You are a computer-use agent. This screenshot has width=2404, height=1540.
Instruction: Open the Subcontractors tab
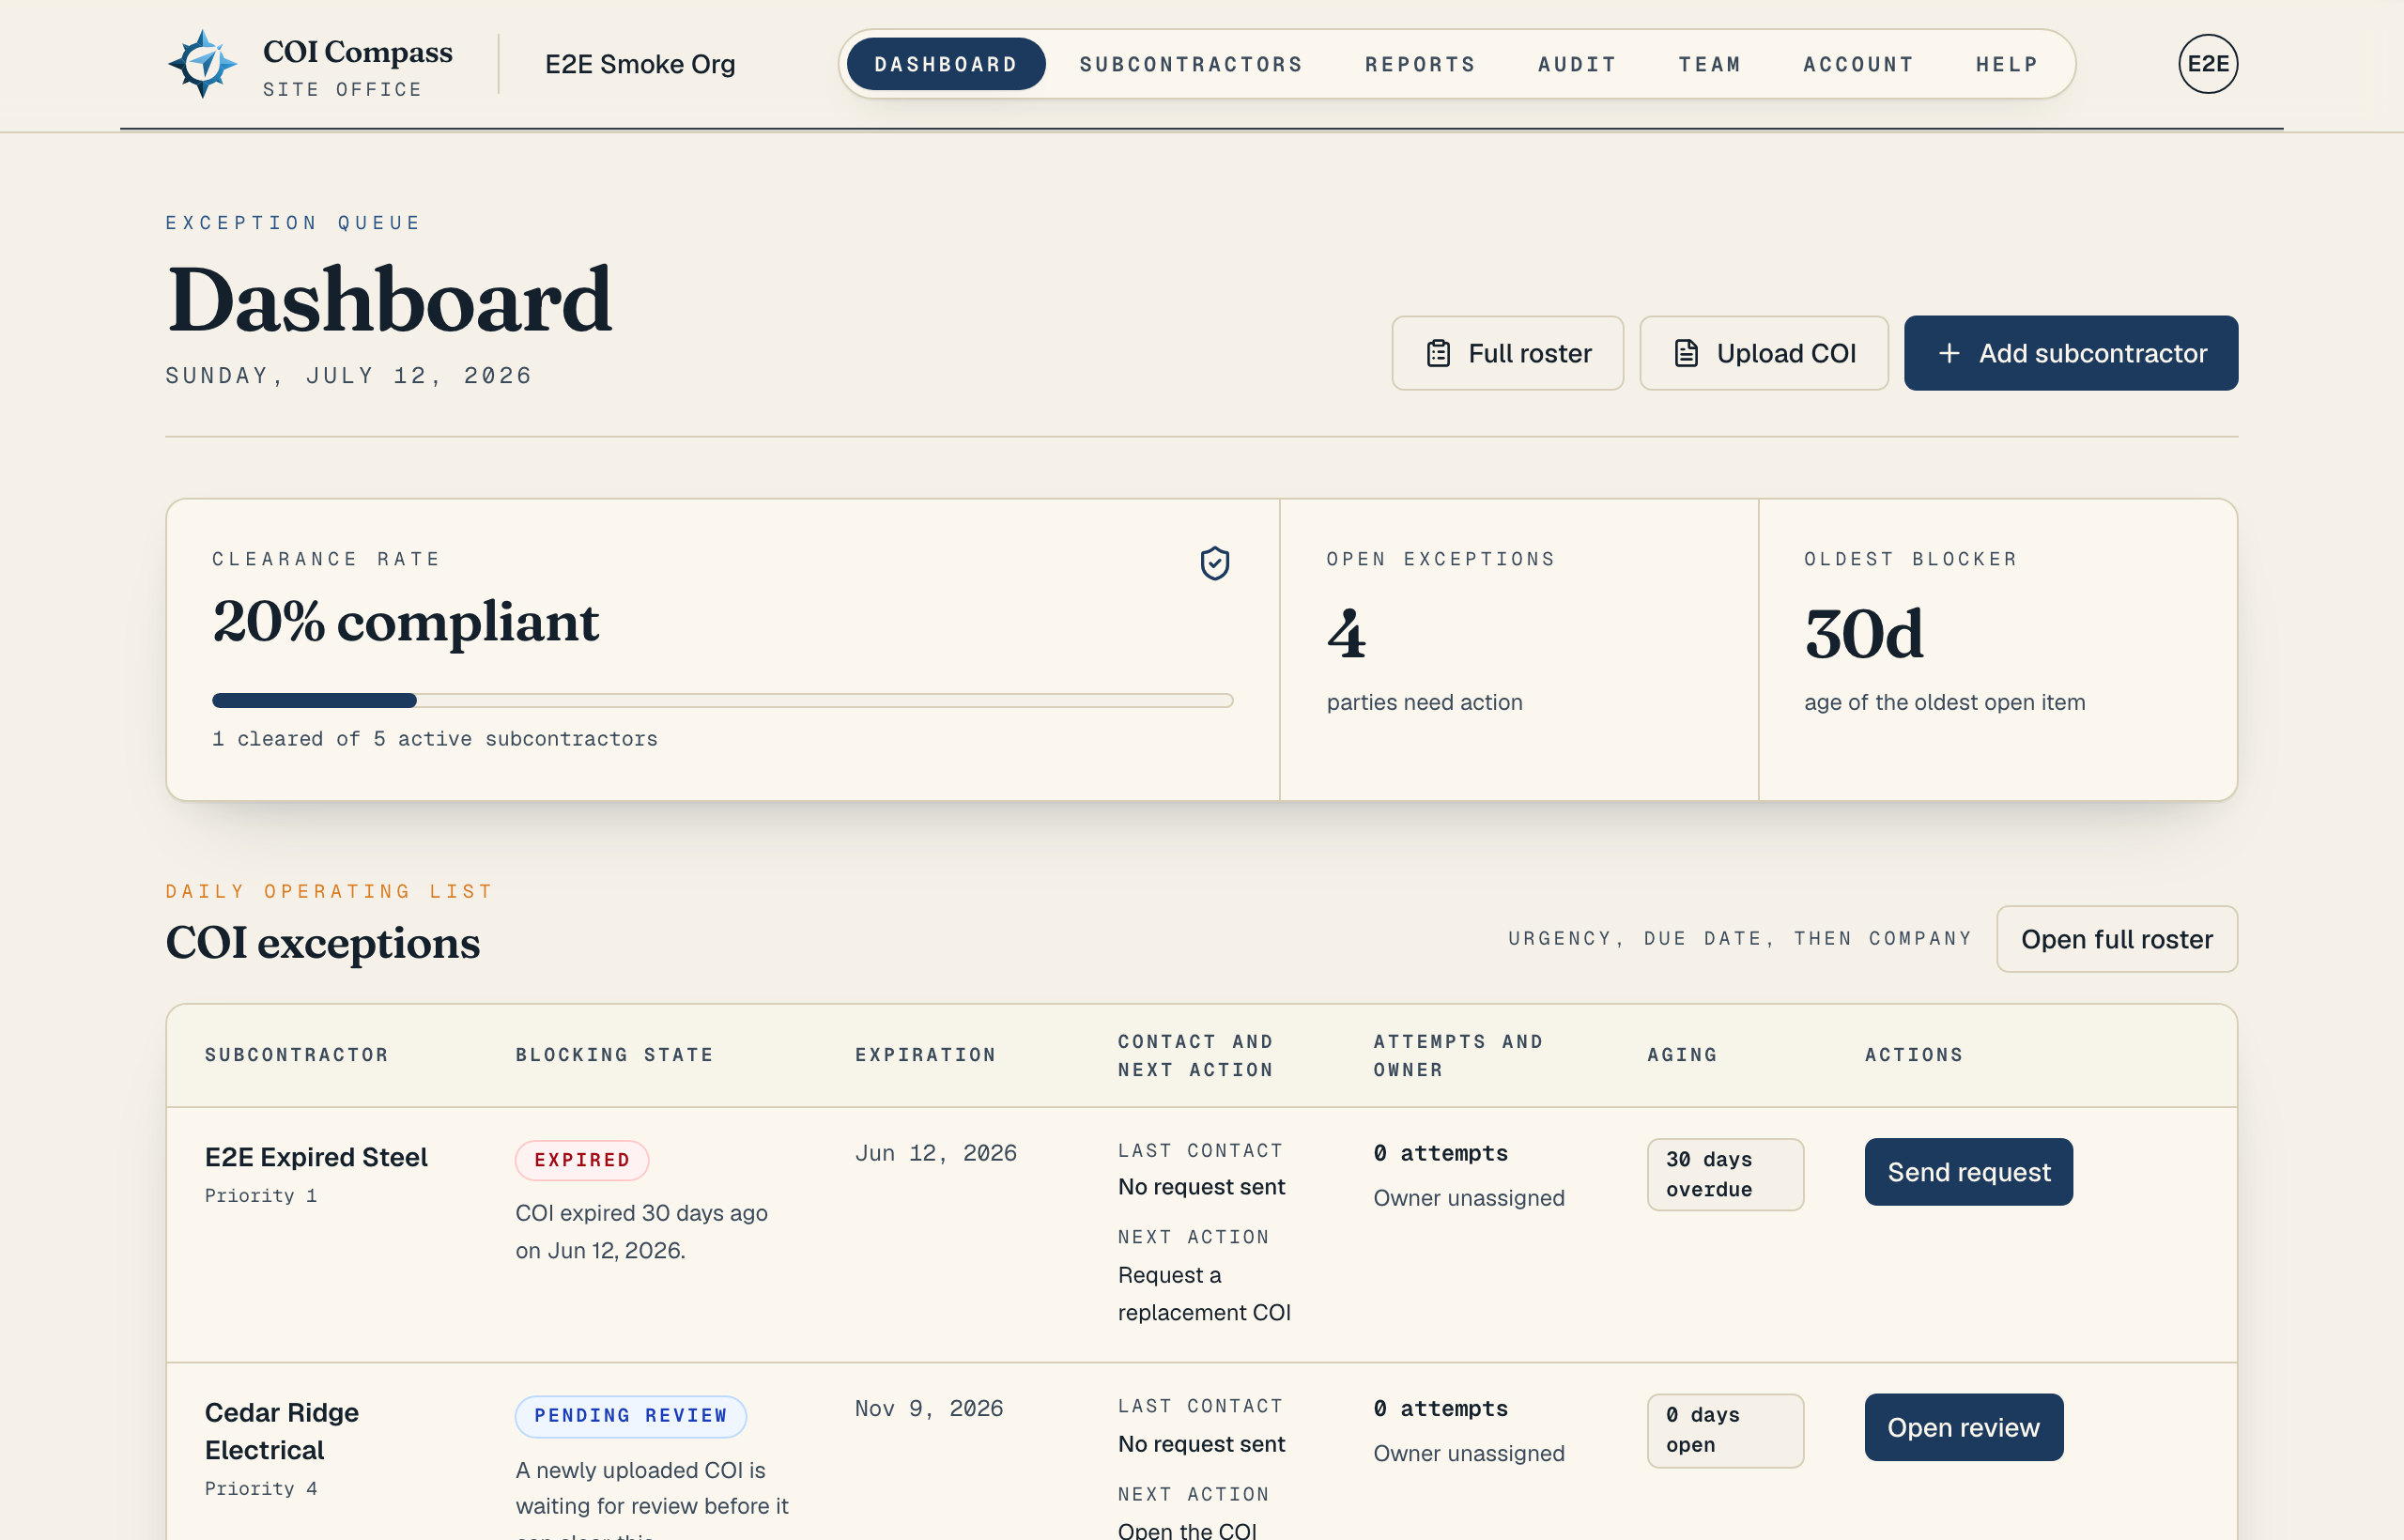[1191, 64]
